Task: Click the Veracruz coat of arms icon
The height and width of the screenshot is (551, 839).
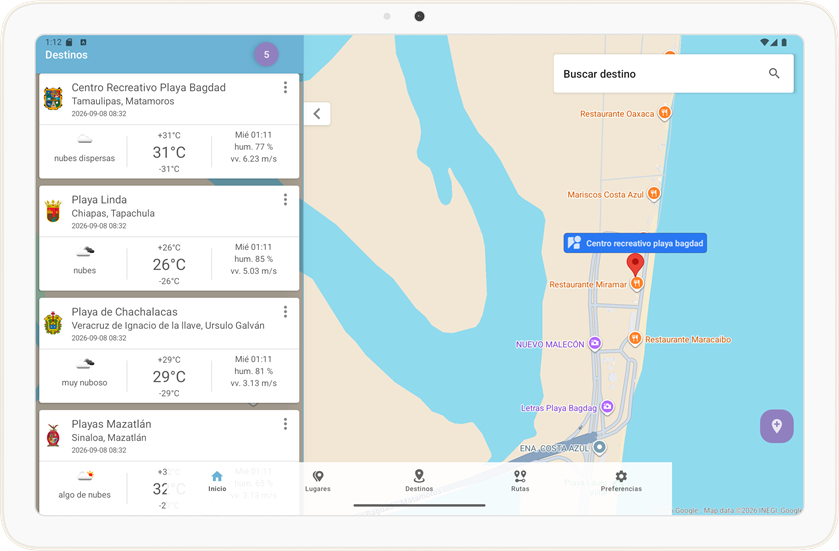Action: coord(53,323)
